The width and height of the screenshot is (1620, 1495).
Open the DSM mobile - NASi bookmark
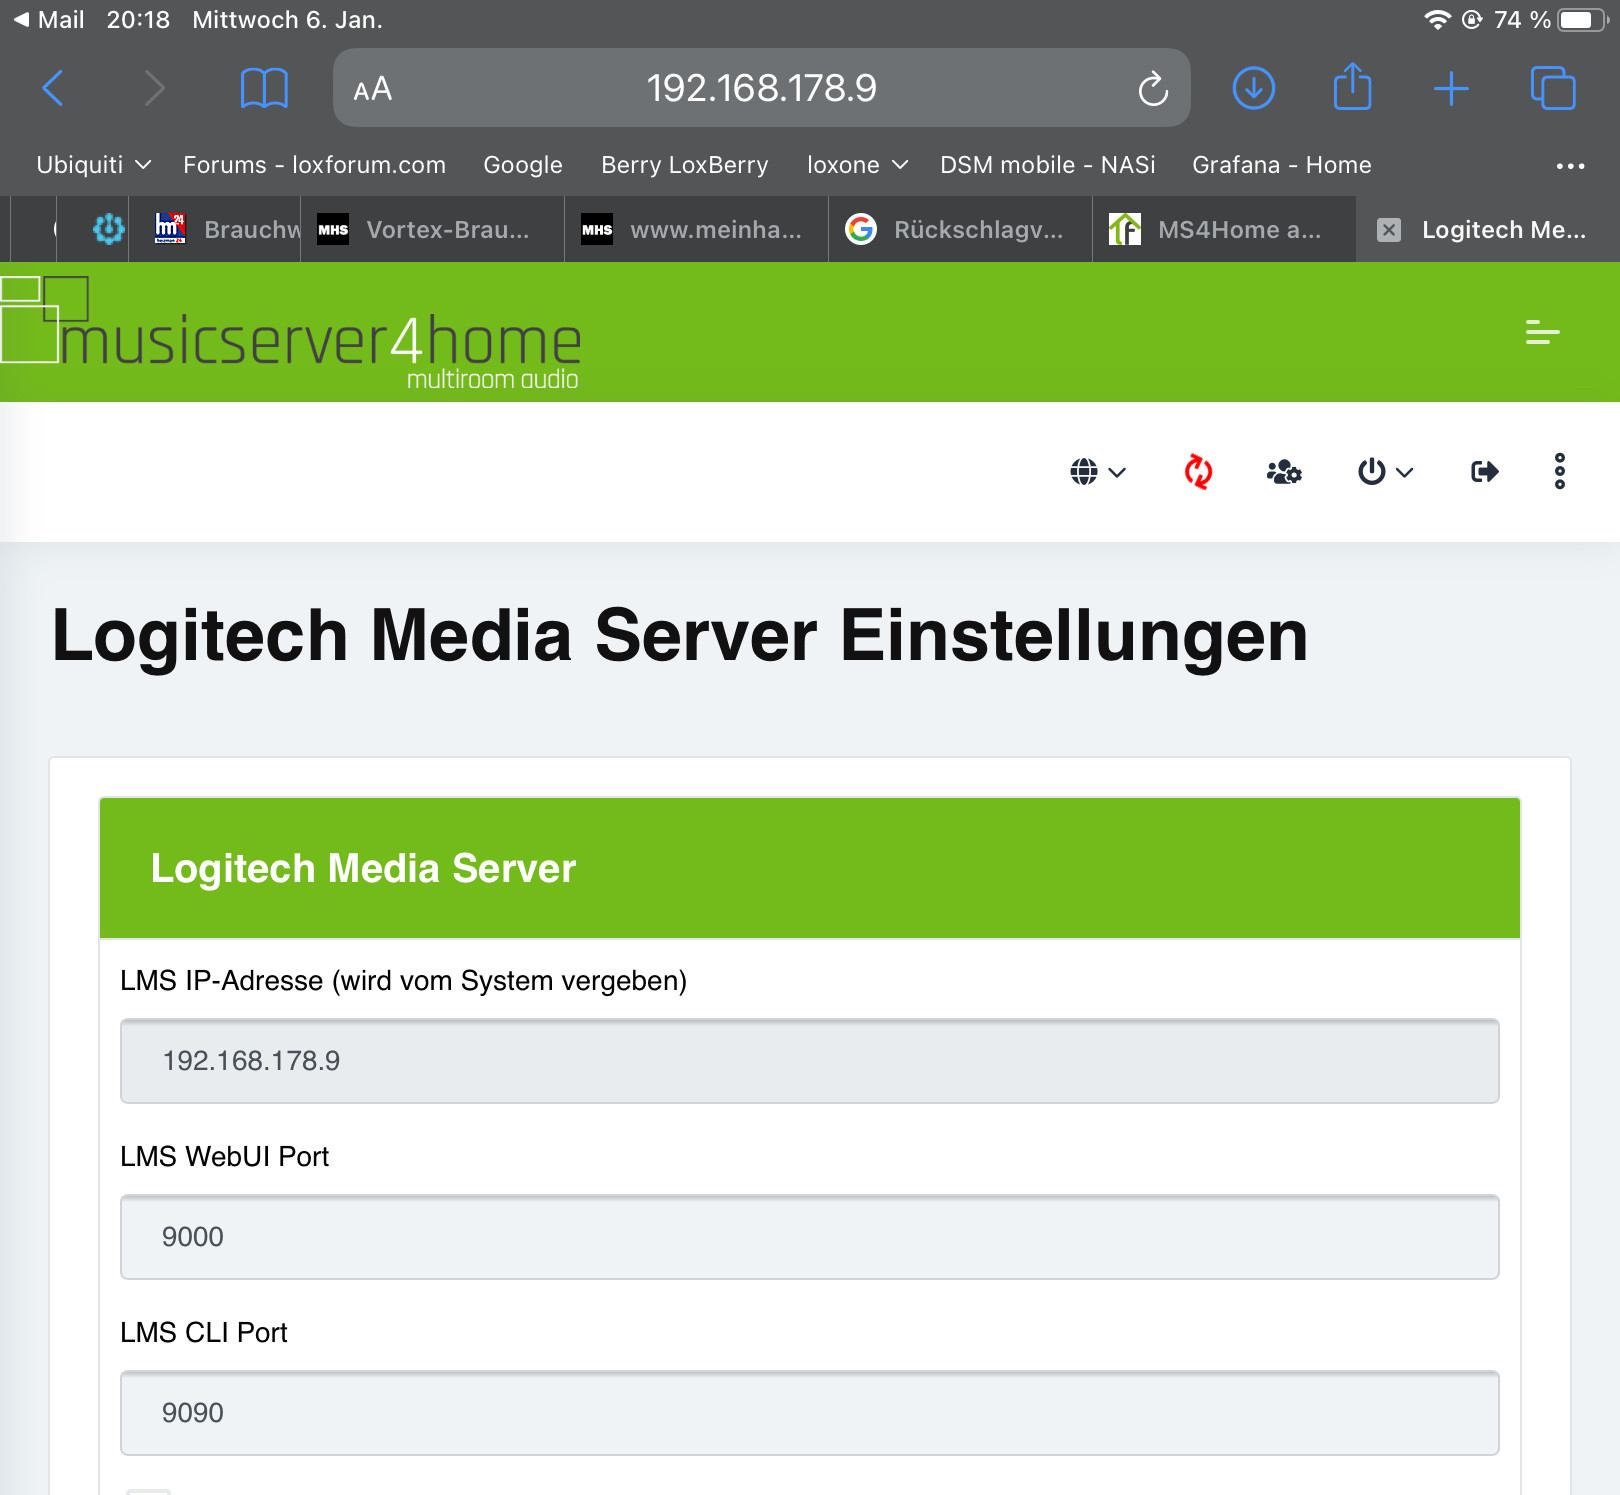pos(1047,165)
